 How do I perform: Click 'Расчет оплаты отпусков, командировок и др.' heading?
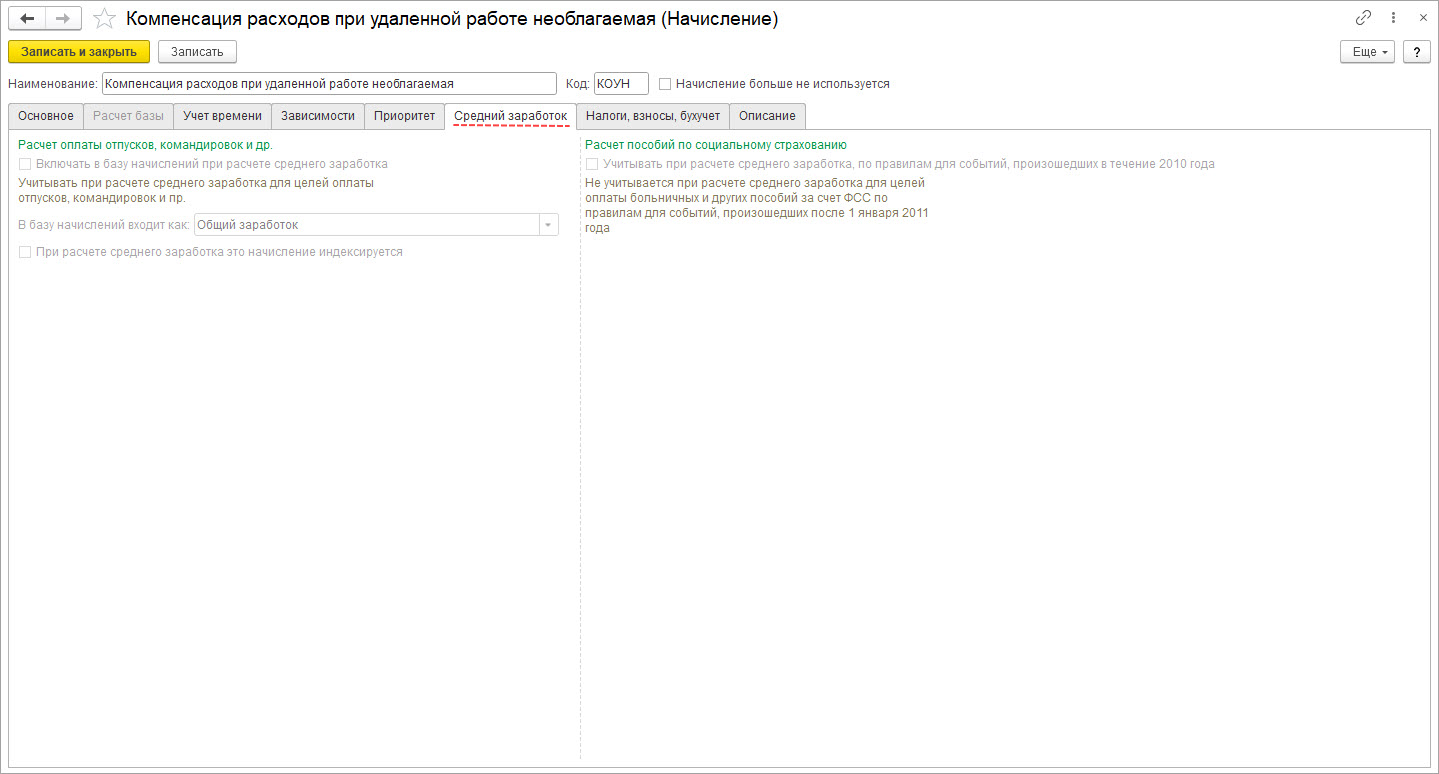[146, 145]
